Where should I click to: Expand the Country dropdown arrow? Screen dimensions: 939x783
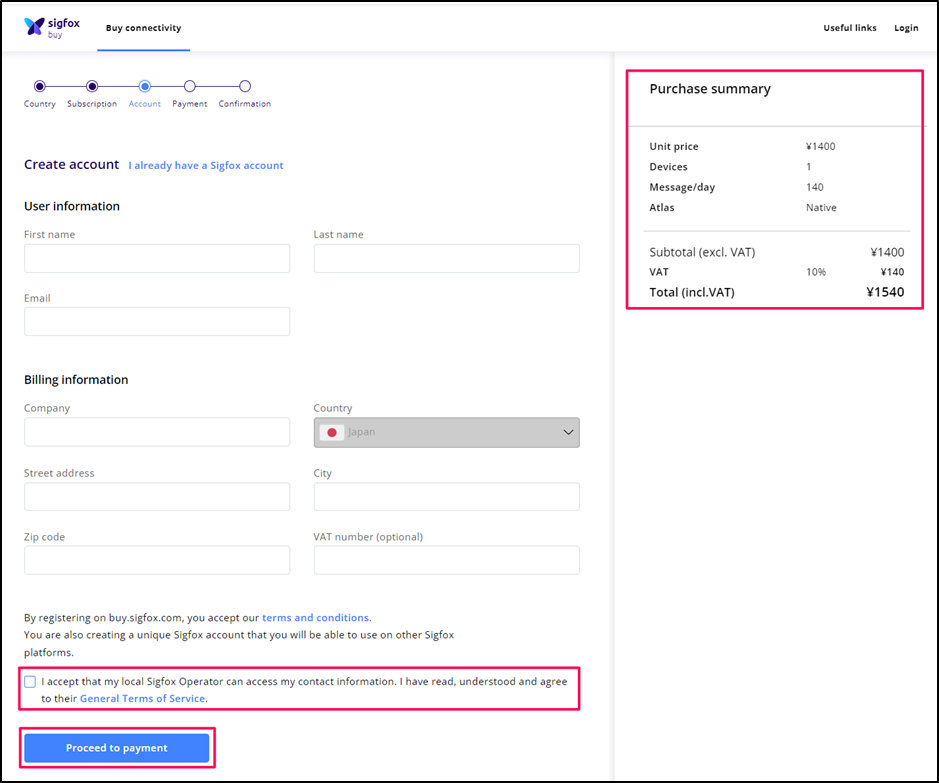pyautogui.click(x=568, y=432)
